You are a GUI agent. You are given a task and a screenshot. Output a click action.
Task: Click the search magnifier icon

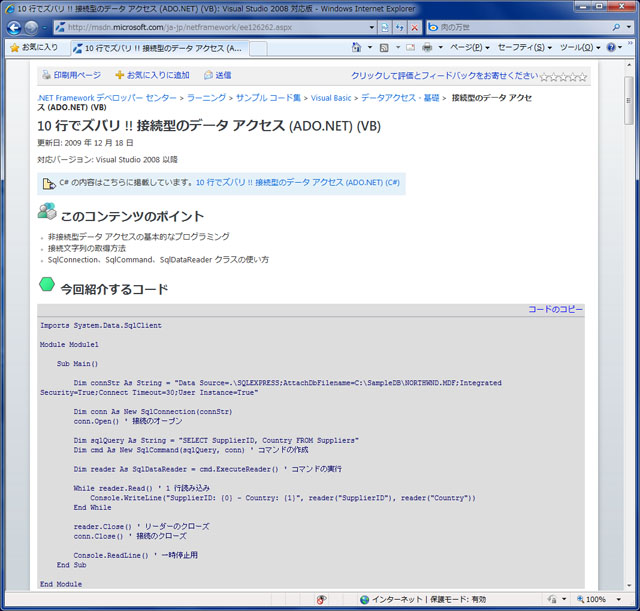tap(616, 27)
